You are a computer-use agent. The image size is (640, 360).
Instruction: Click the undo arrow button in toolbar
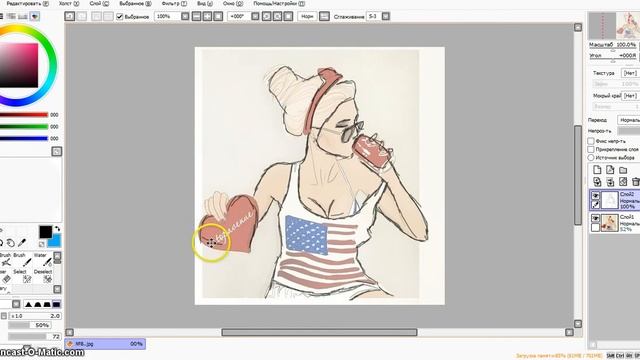[x=70, y=16]
